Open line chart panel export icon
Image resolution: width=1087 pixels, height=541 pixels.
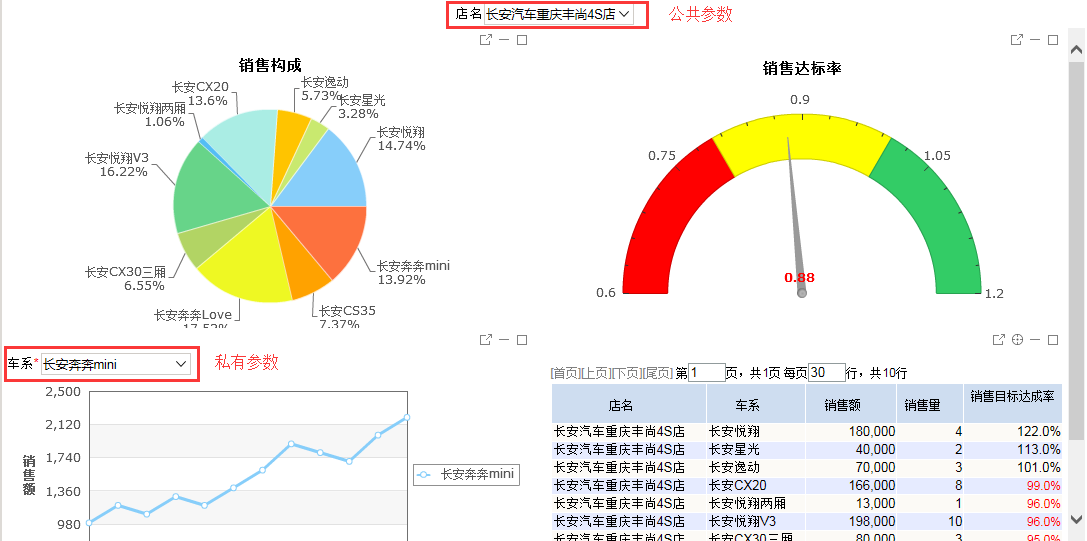tap(486, 340)
